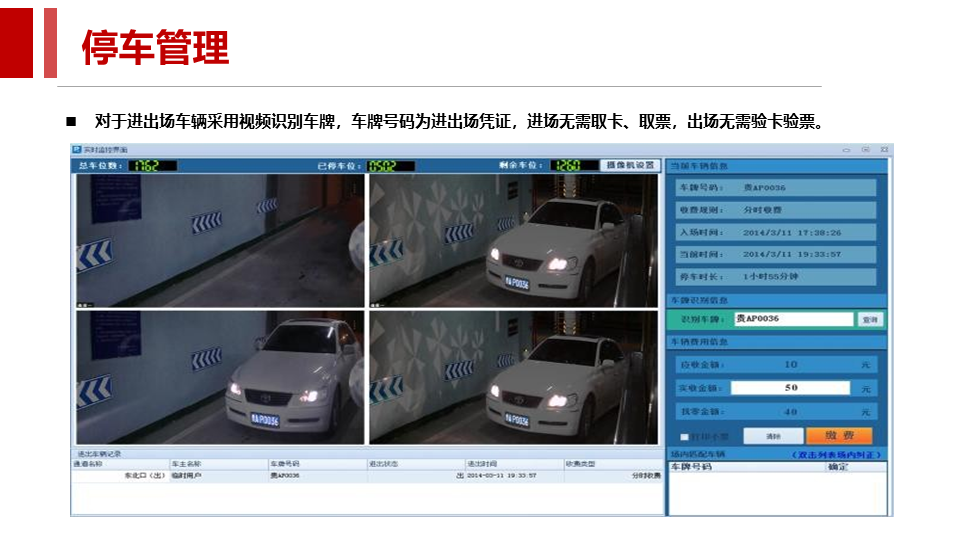Viewport: 960px width, 540px height.
Task: Click the 识别车牌 plate number input field
Action: [793, 319]
